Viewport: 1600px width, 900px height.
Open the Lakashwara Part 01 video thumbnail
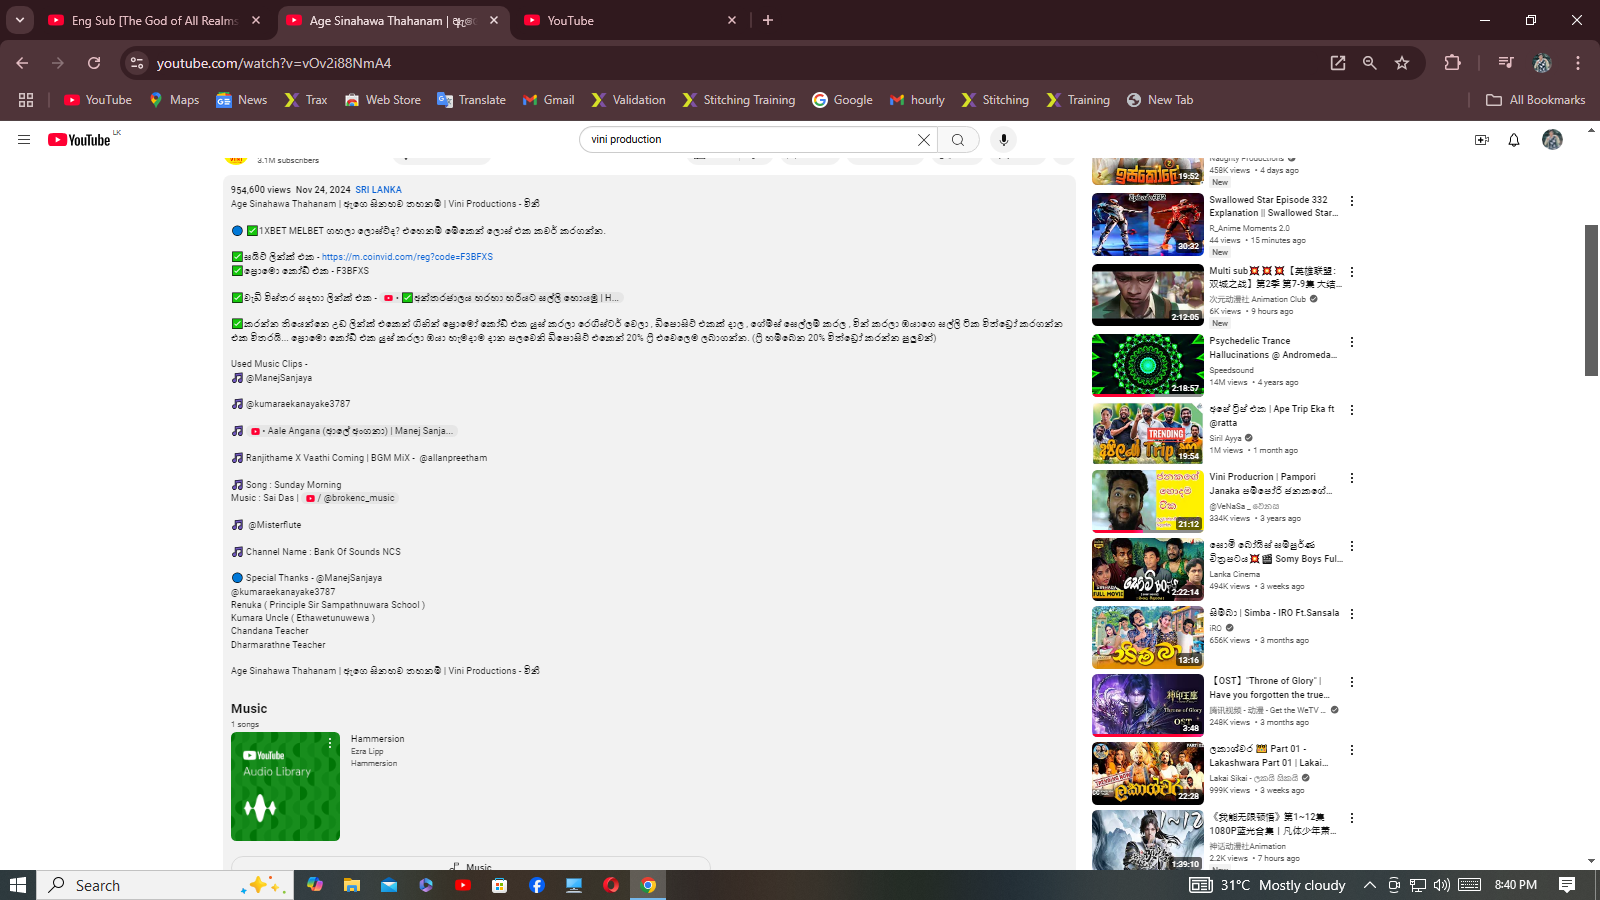pos(1148,773)
